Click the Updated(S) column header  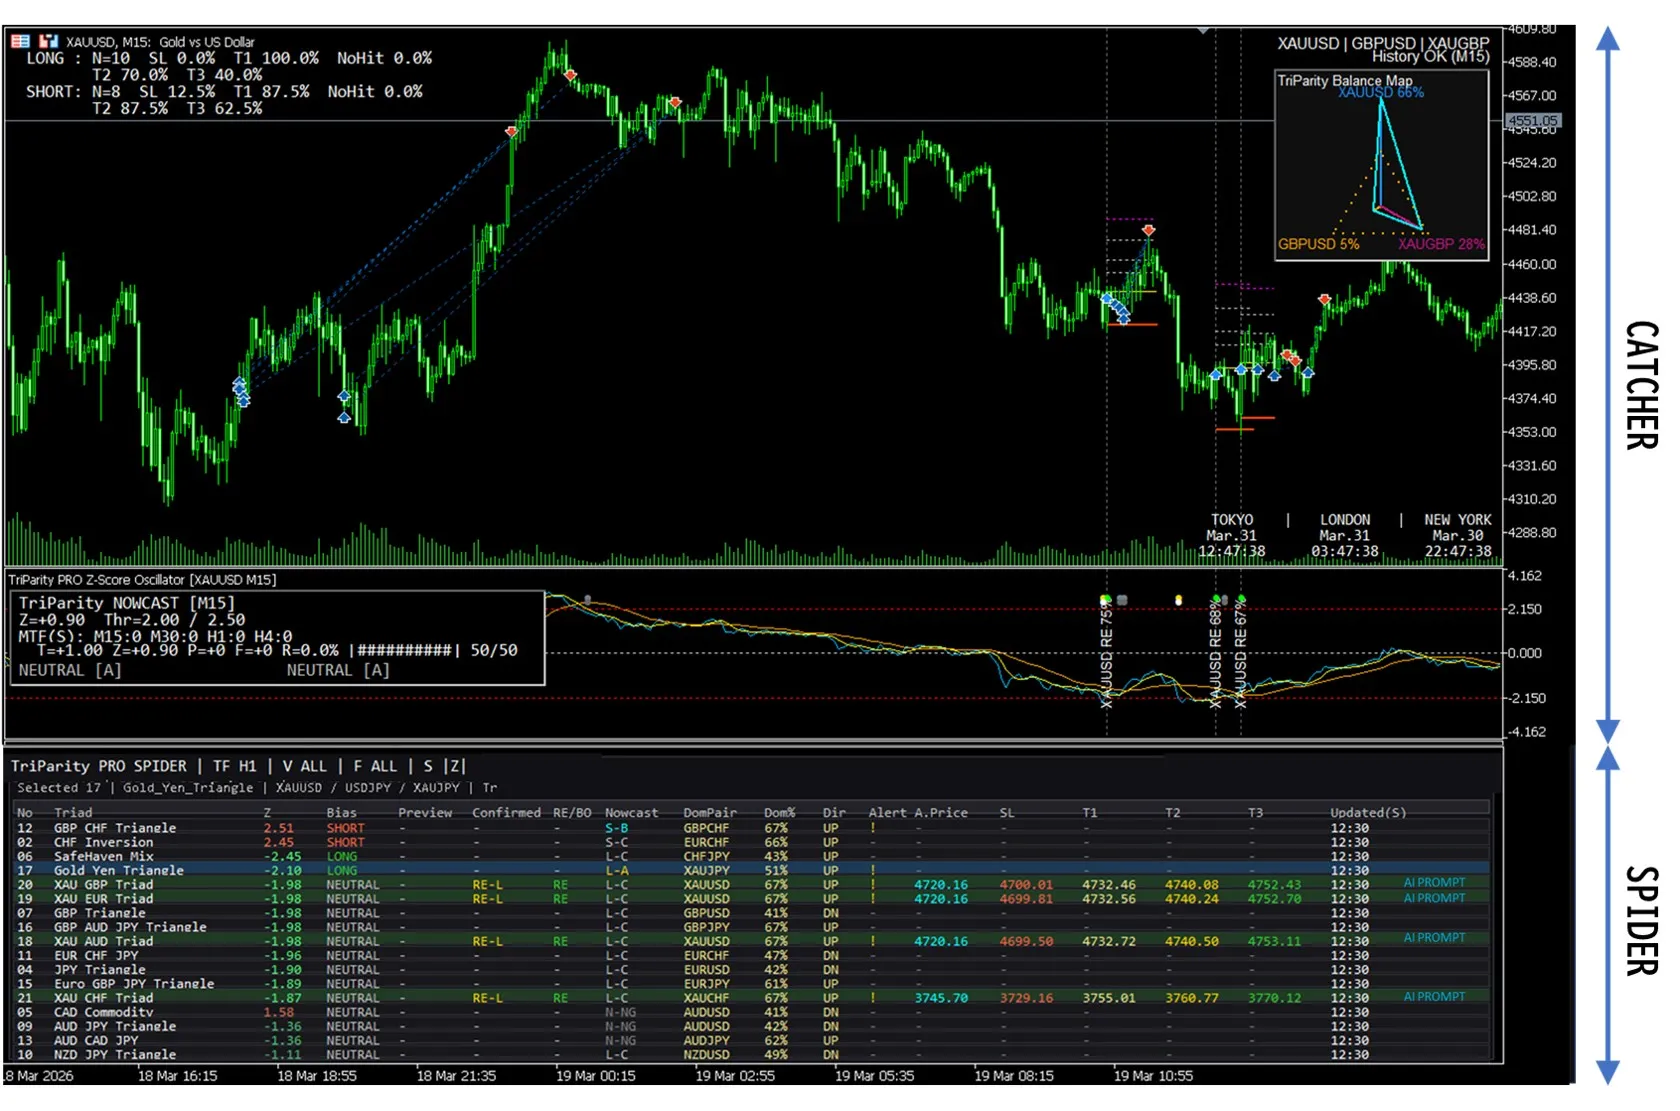1368,813
